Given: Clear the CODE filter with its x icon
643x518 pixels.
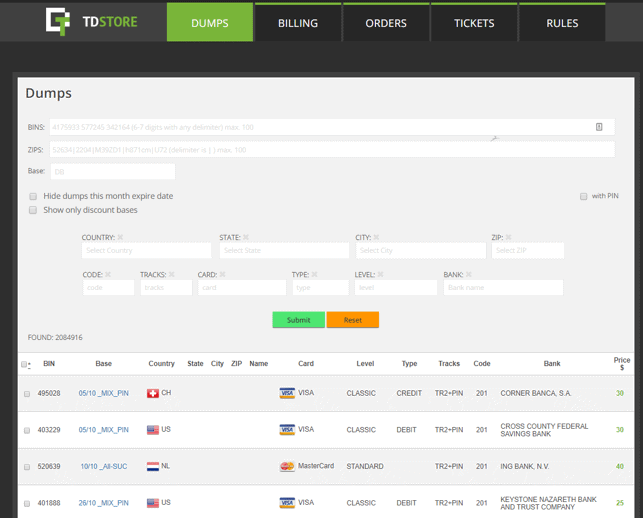Looking at the screenshot, I should tap(108, 274).
